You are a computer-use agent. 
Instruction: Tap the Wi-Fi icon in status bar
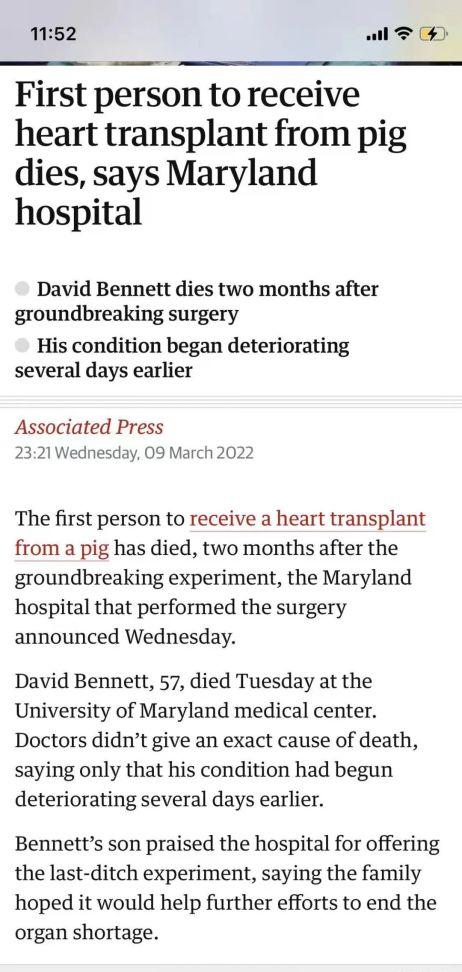402,33
